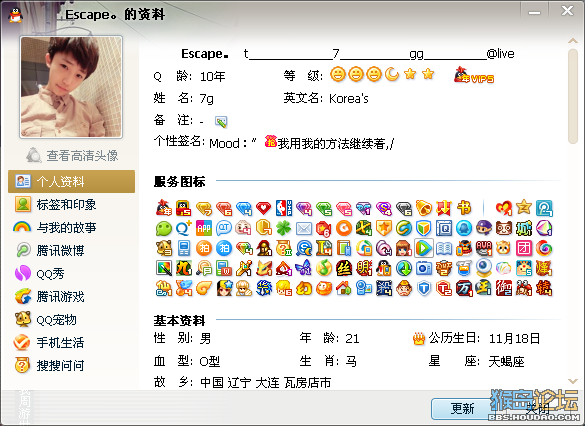Click the 城 city game icon
Screen dimensions: 585x426
click(524, 228)
